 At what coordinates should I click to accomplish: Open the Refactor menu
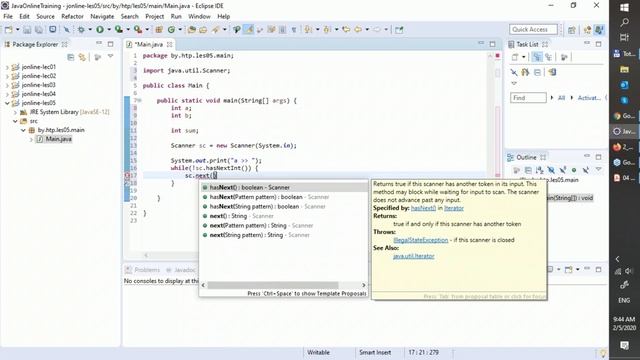pyautogui.click(x=72, y=16)
